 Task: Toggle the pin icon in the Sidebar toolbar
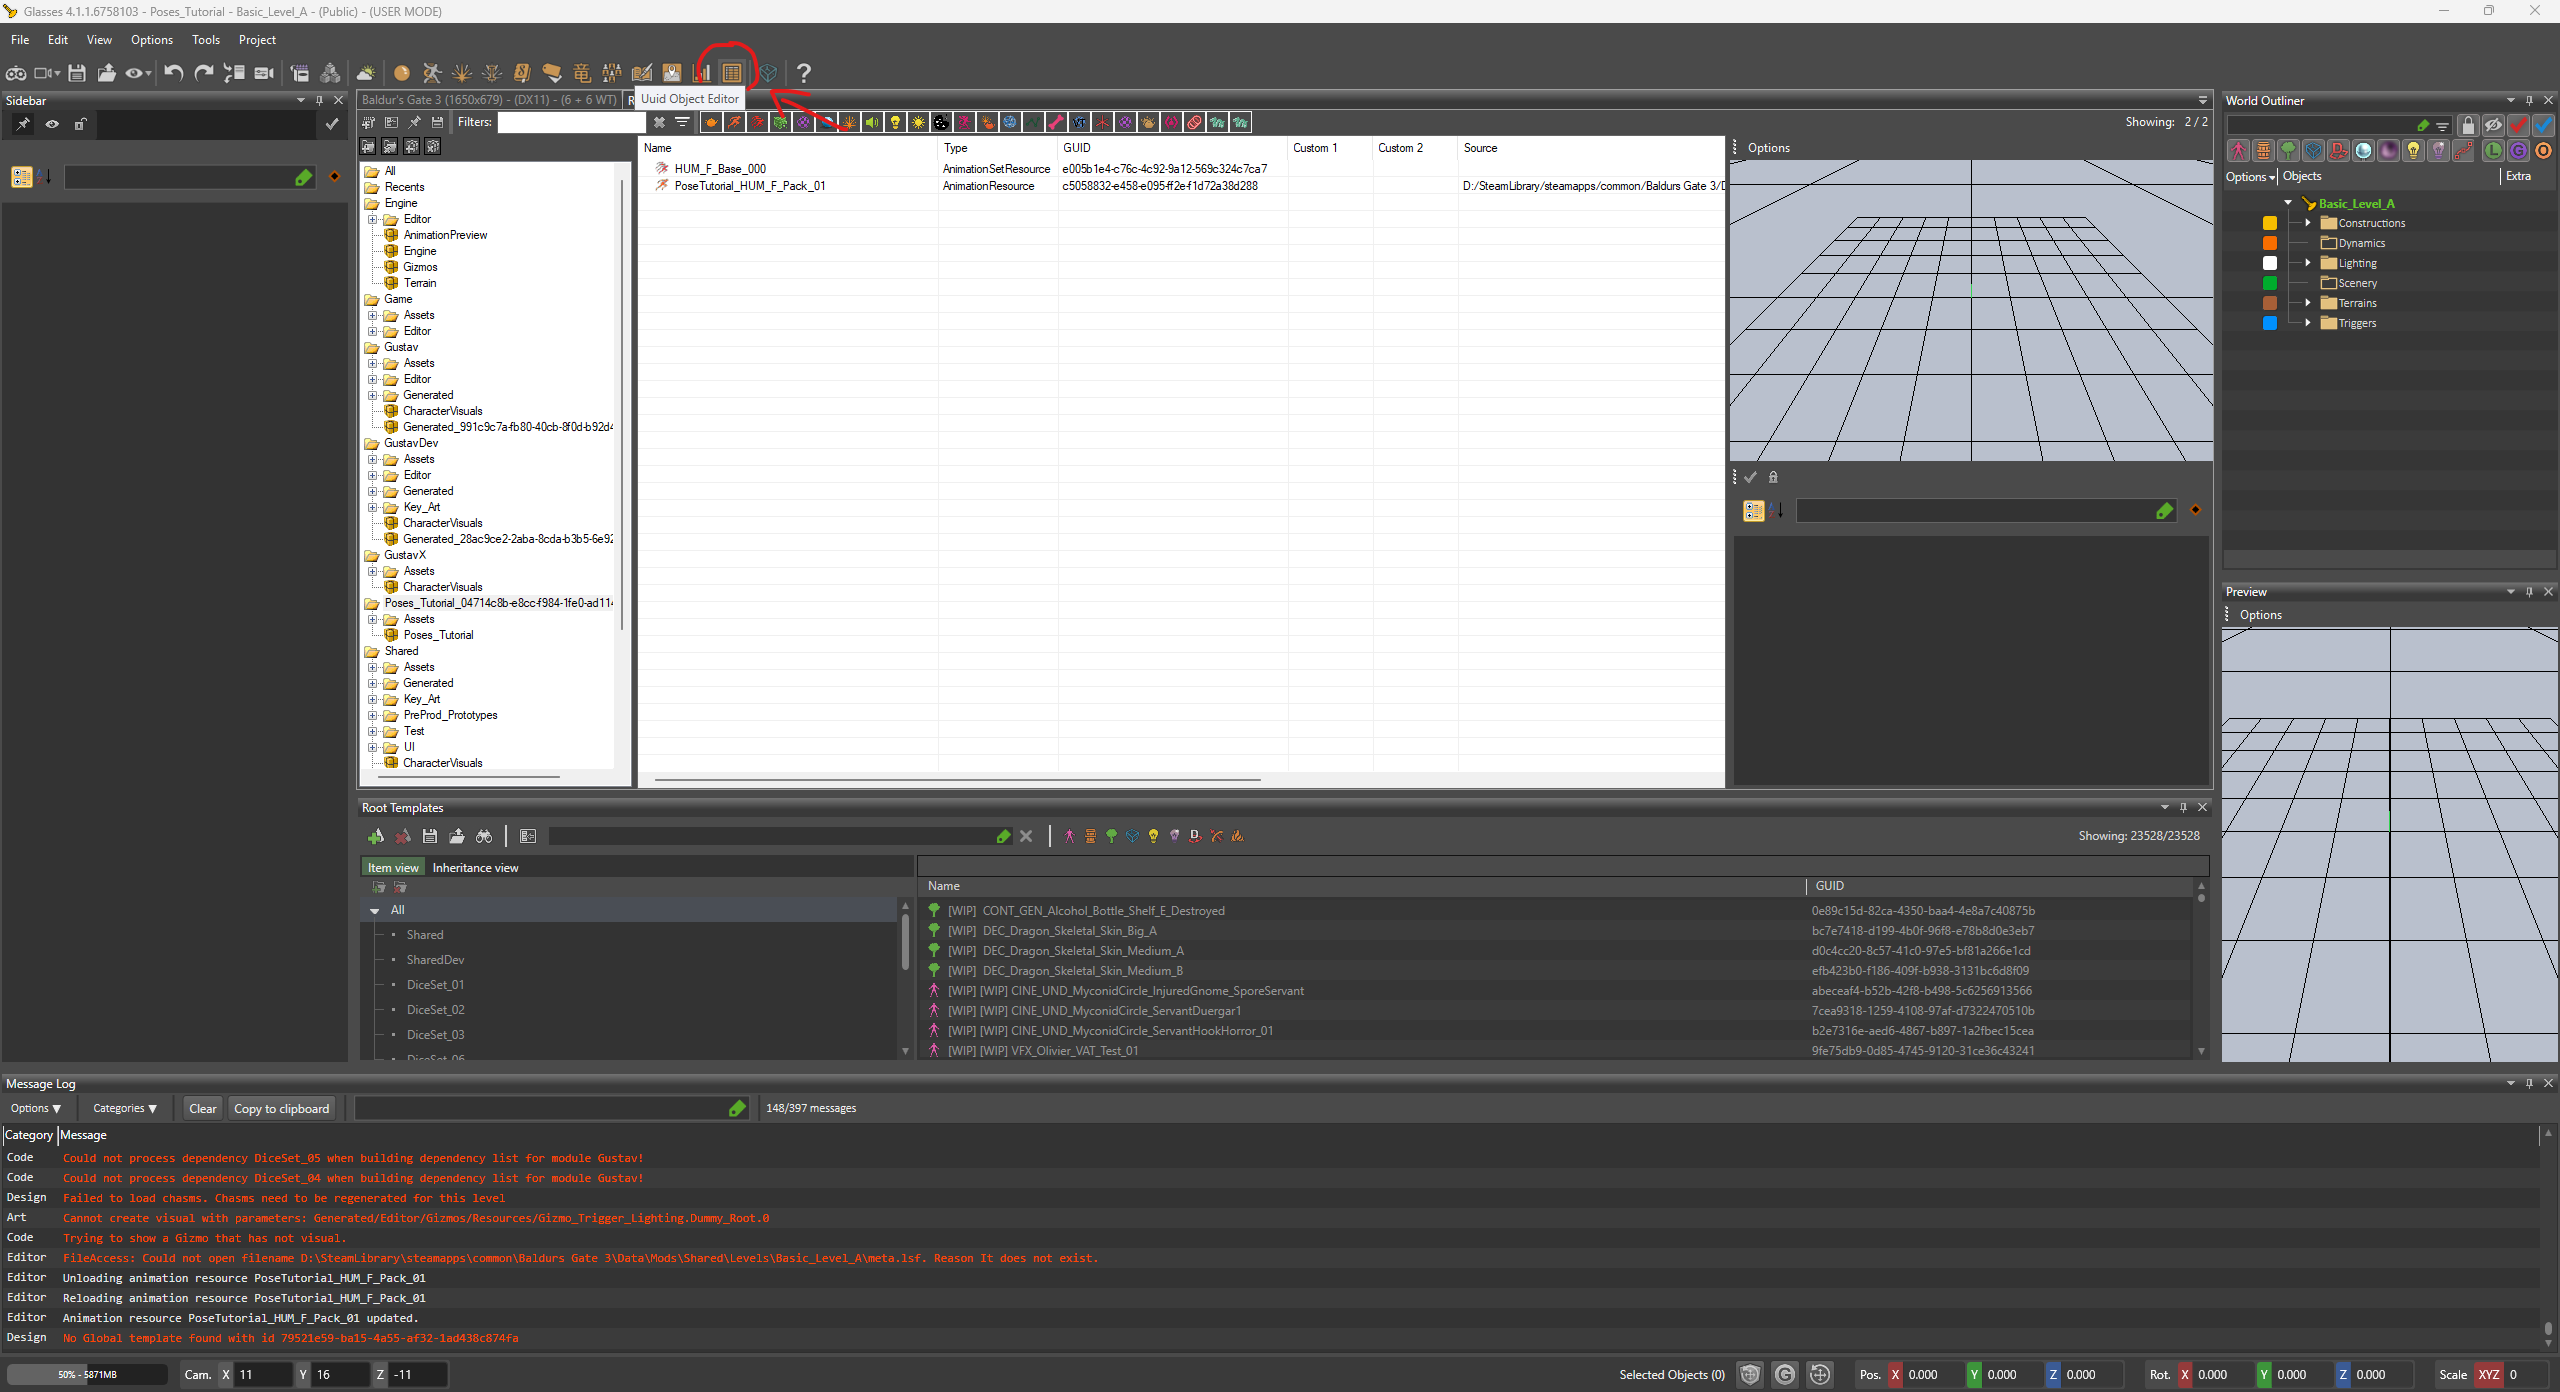point(22,124)
